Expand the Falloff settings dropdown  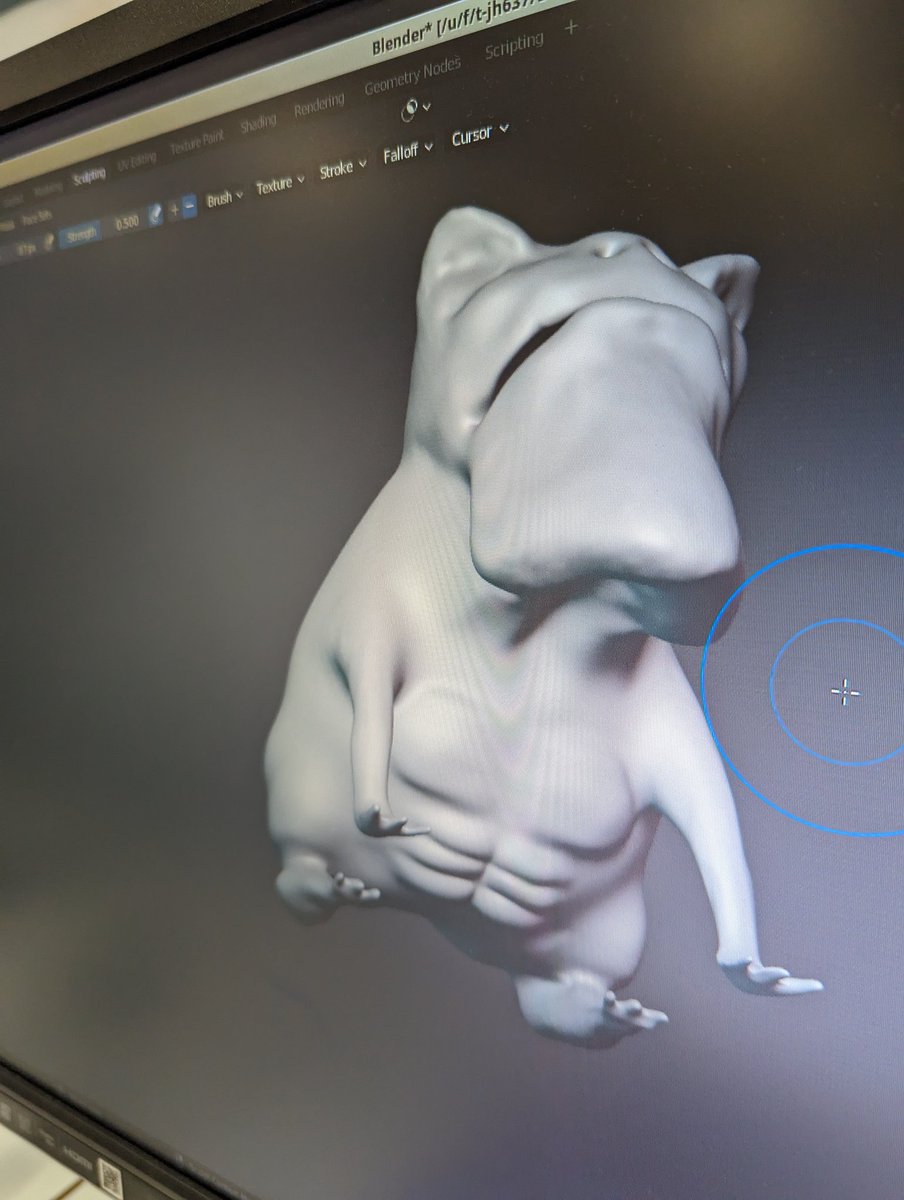408,153
